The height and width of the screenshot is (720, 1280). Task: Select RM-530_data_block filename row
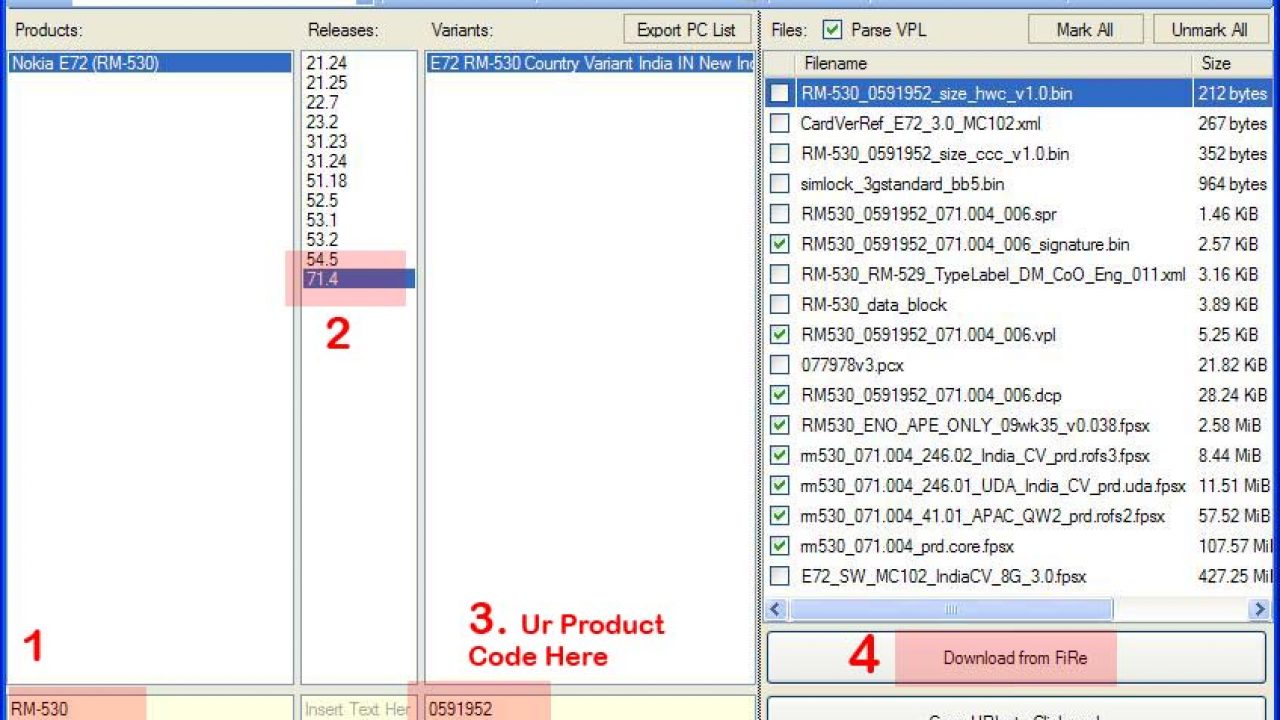(x=874, y=304)
